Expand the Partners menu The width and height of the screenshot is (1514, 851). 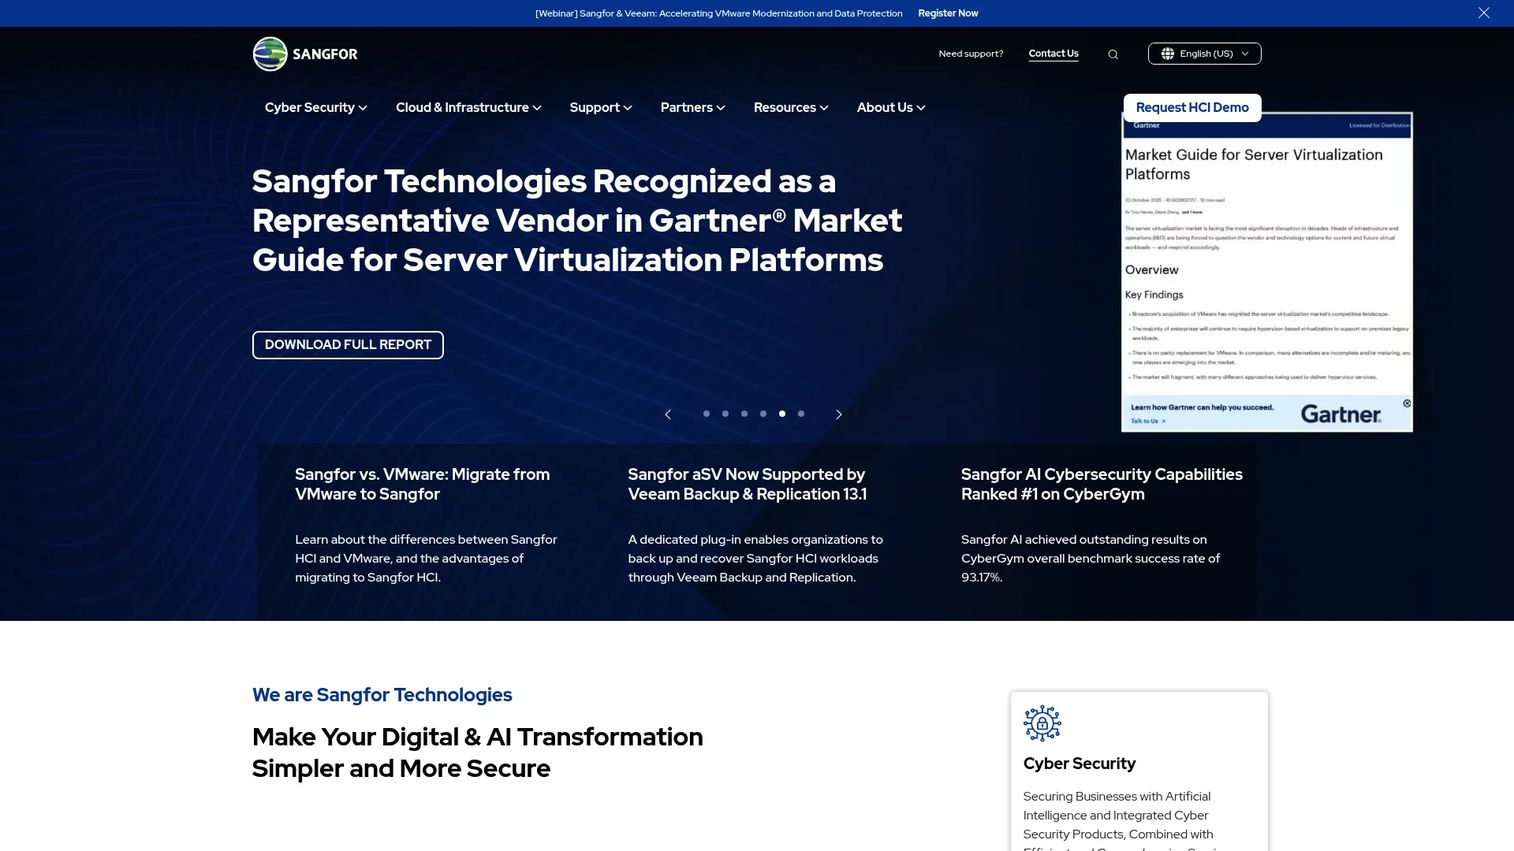[693, 108]
